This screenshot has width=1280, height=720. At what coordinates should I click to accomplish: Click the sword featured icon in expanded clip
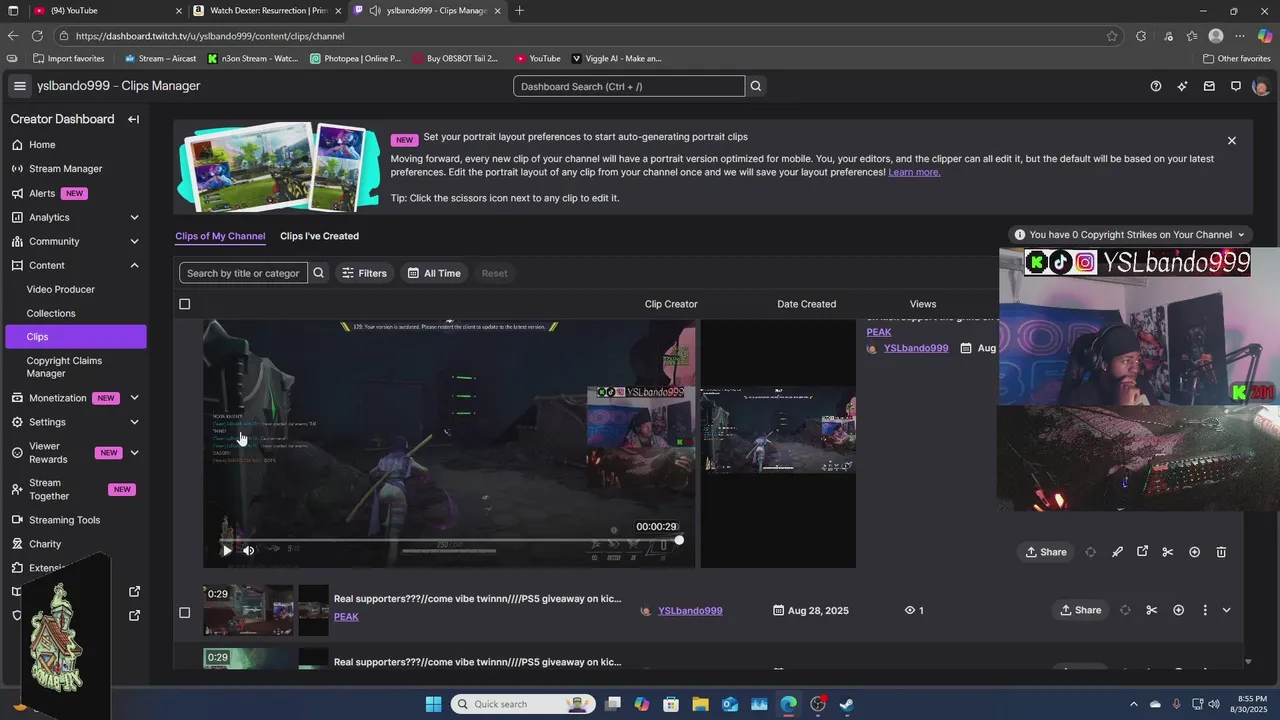click(x=1117, y=552)
